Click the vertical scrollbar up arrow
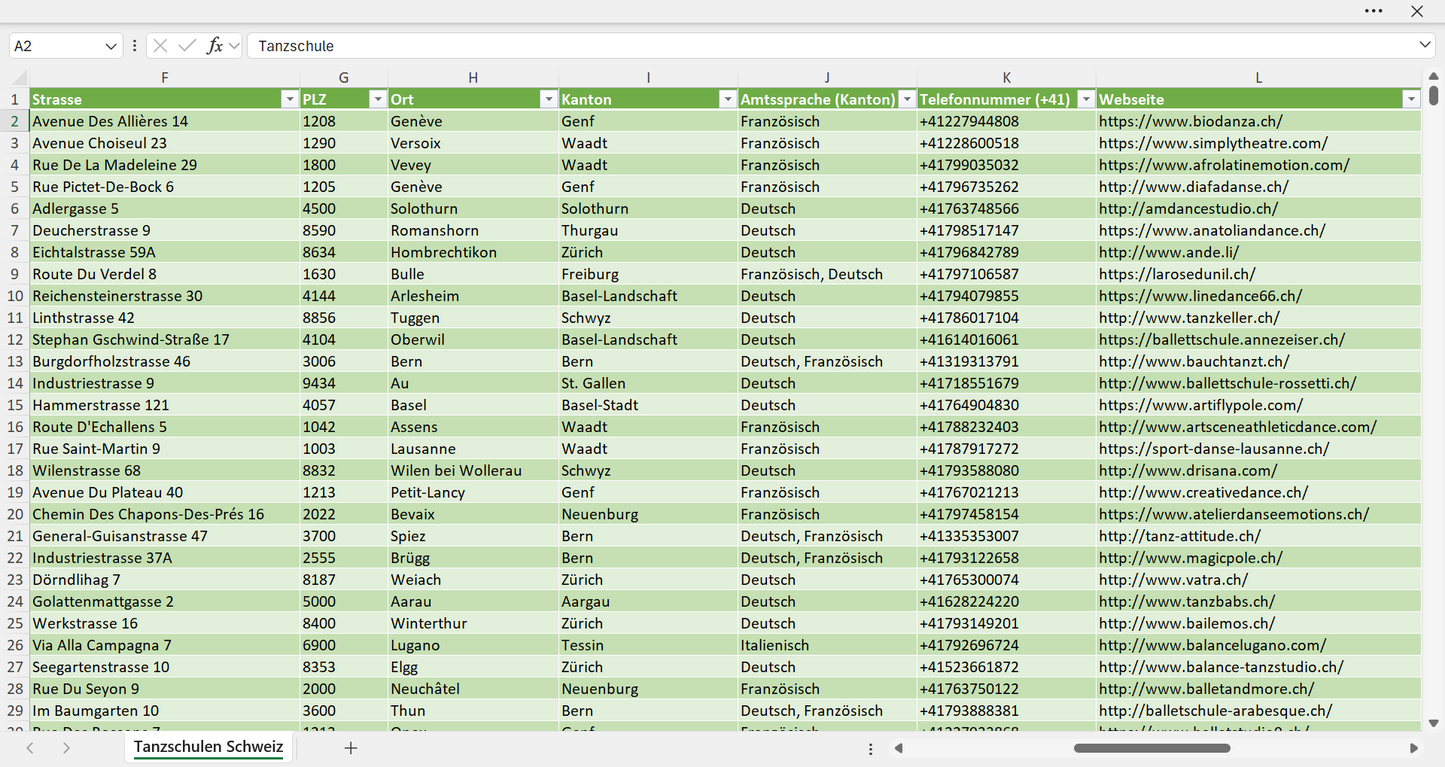The height and width of the screenshot is (767, 1445). (1433, 77)
